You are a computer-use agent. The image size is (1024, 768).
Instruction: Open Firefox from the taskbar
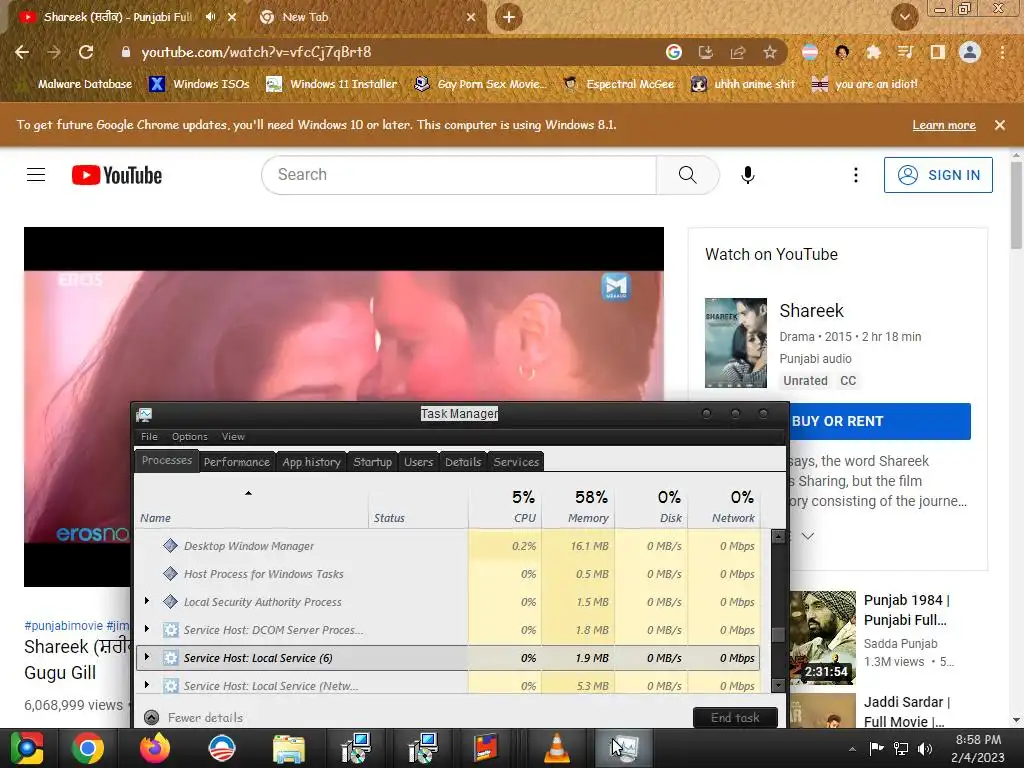tap(155, 748)
